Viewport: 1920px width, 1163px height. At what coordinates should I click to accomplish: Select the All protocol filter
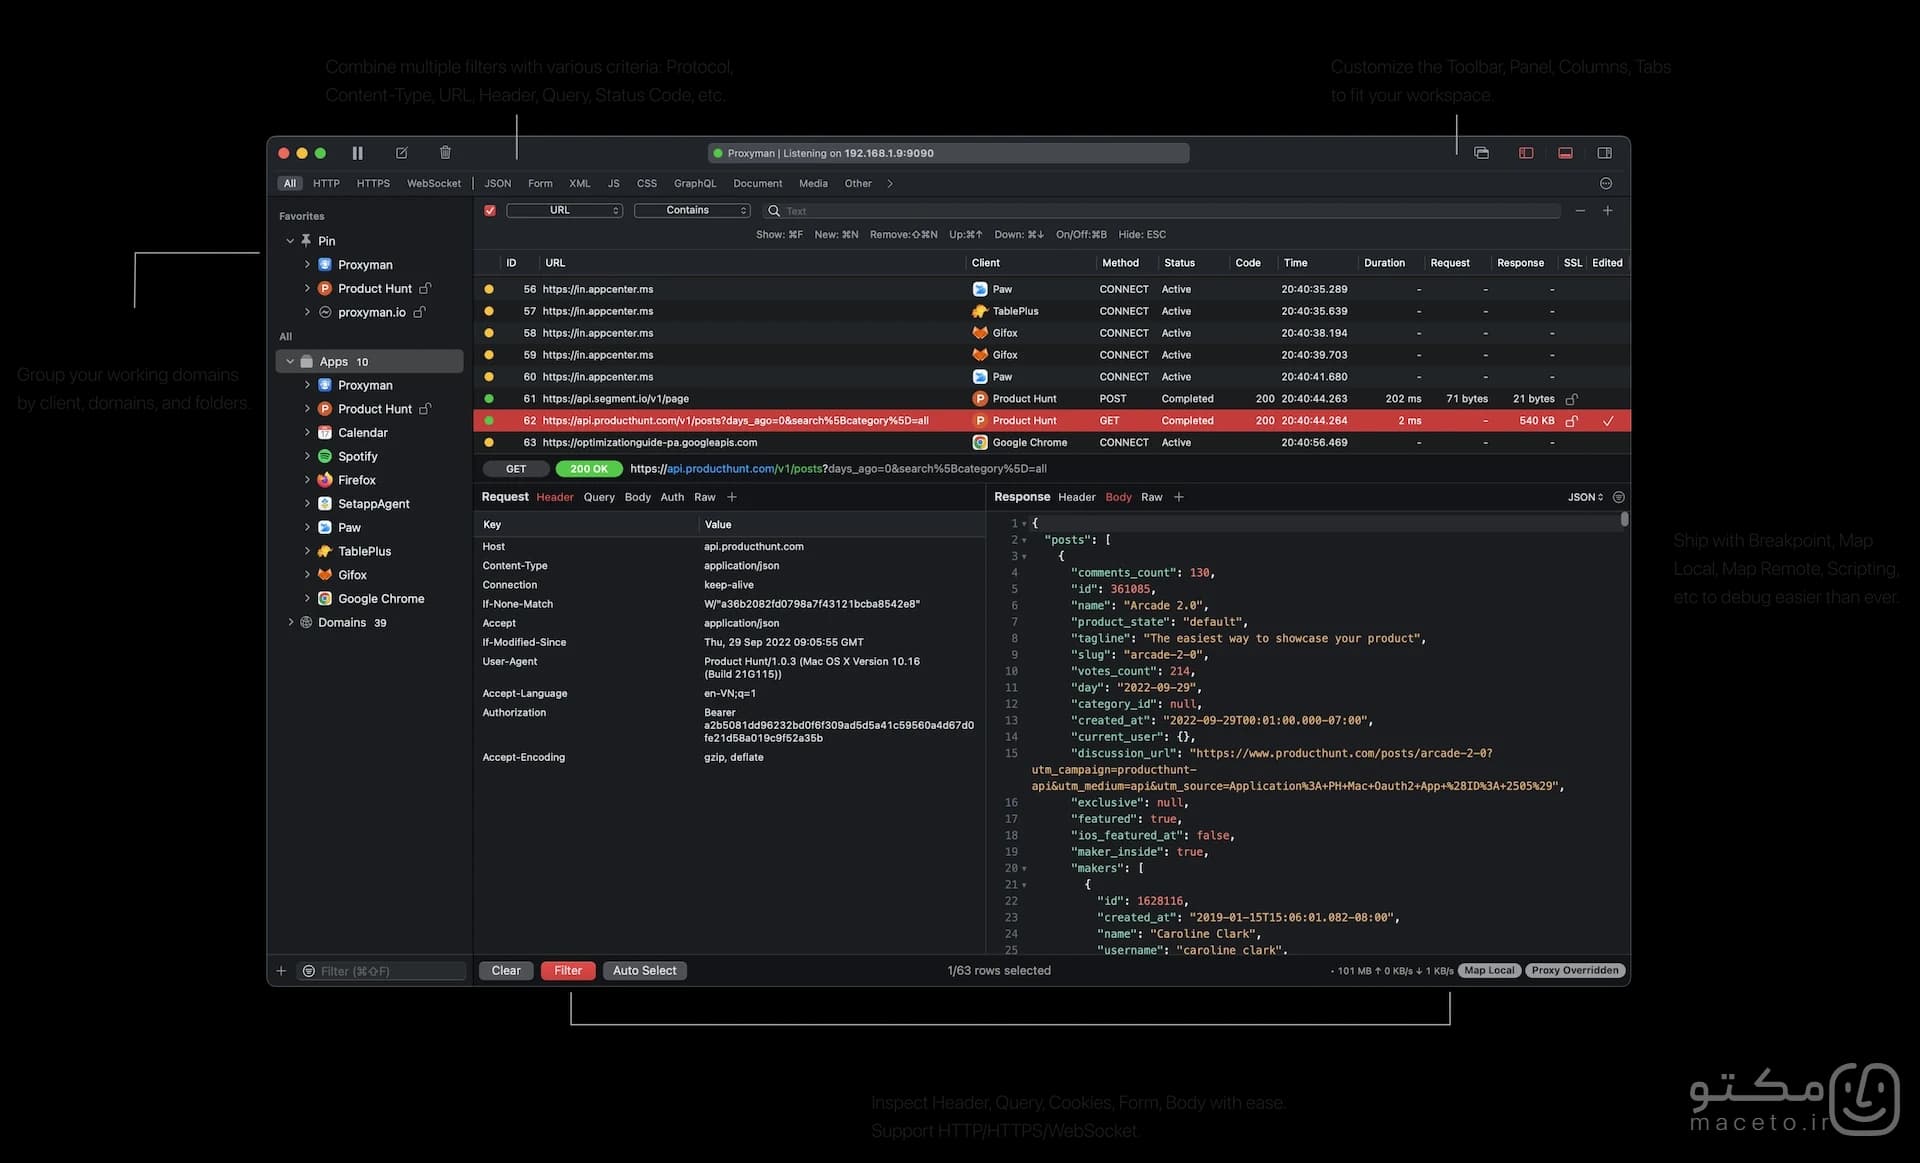(x=290, y=183)
